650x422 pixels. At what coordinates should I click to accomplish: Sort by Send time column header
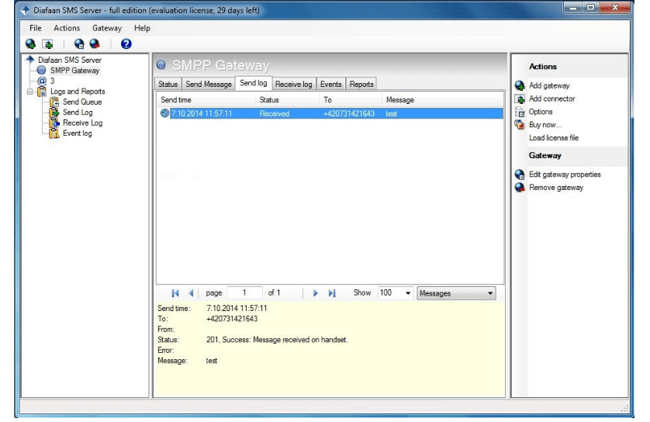206,100
